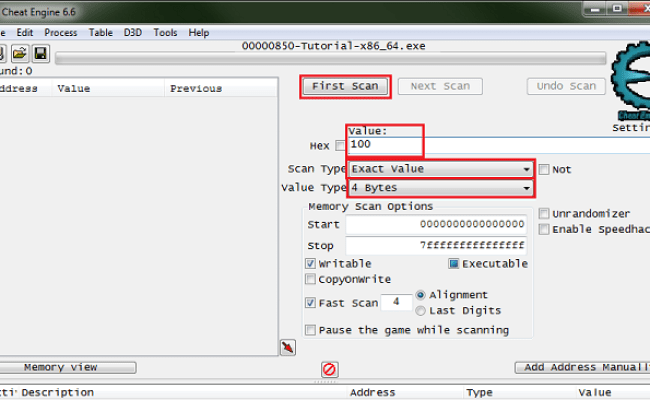
Task: Enable the Not checkbox
Action: (544, 169)
